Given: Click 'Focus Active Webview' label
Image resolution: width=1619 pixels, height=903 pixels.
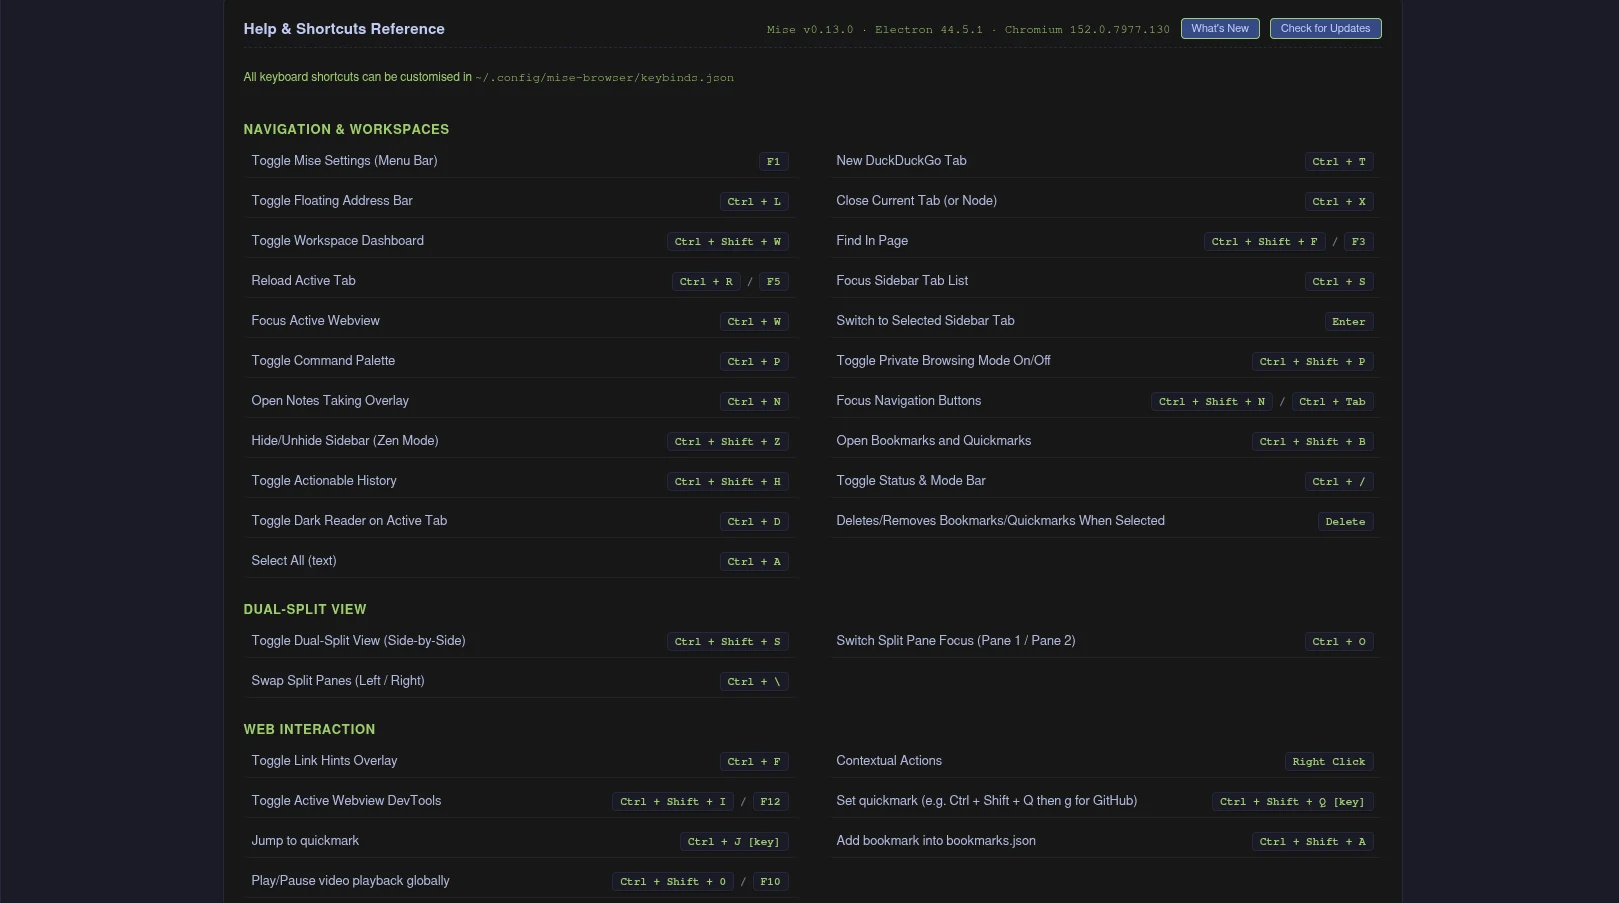Looking at the screenshot, I should 316,321.
